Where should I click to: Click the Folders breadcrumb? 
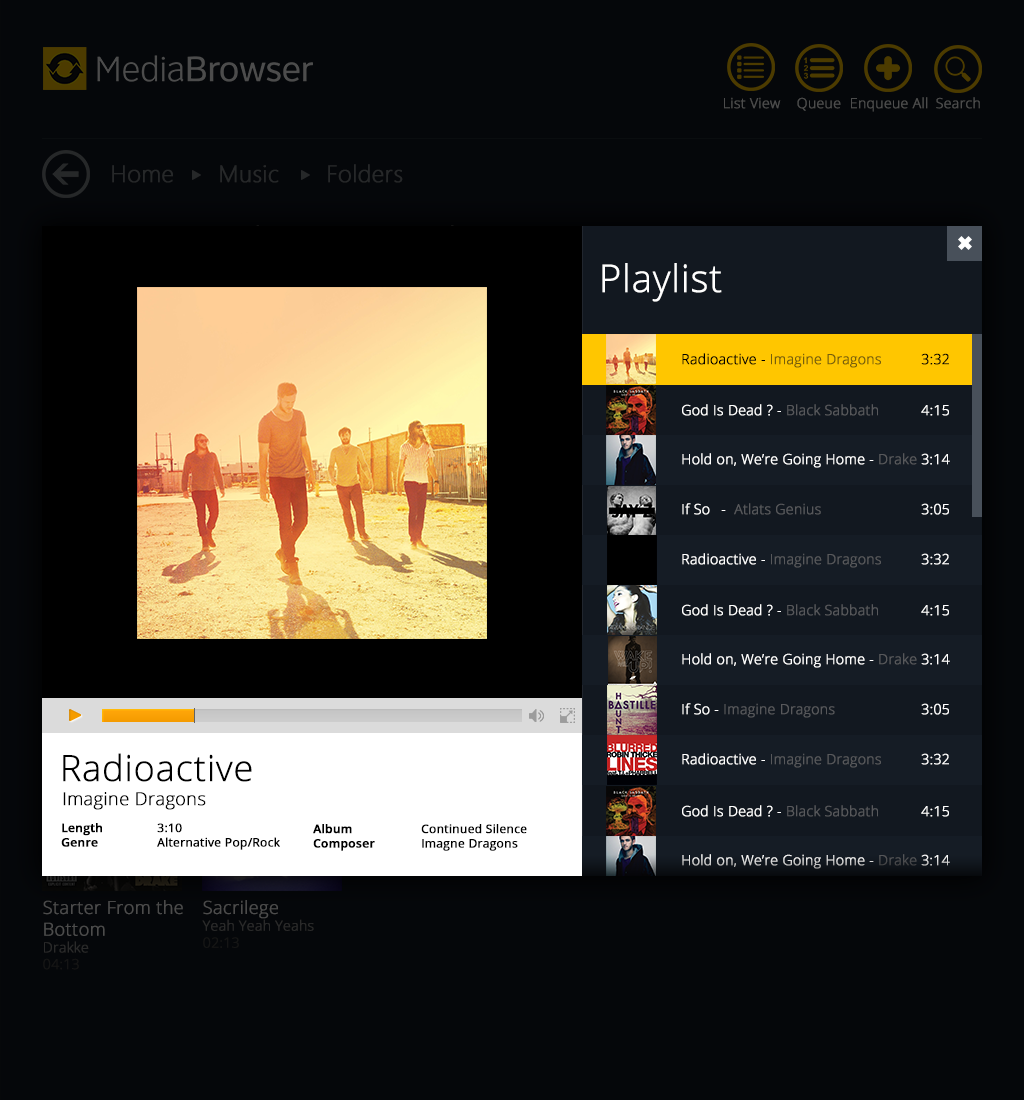point(365,174)
